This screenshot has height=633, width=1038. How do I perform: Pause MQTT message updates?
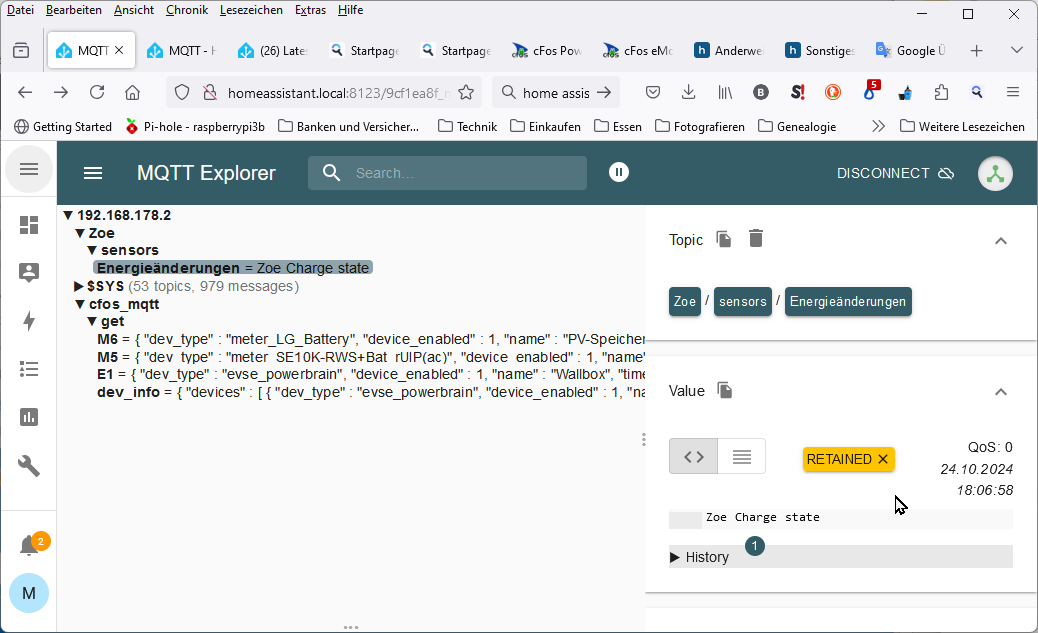(x=619, y=173)
